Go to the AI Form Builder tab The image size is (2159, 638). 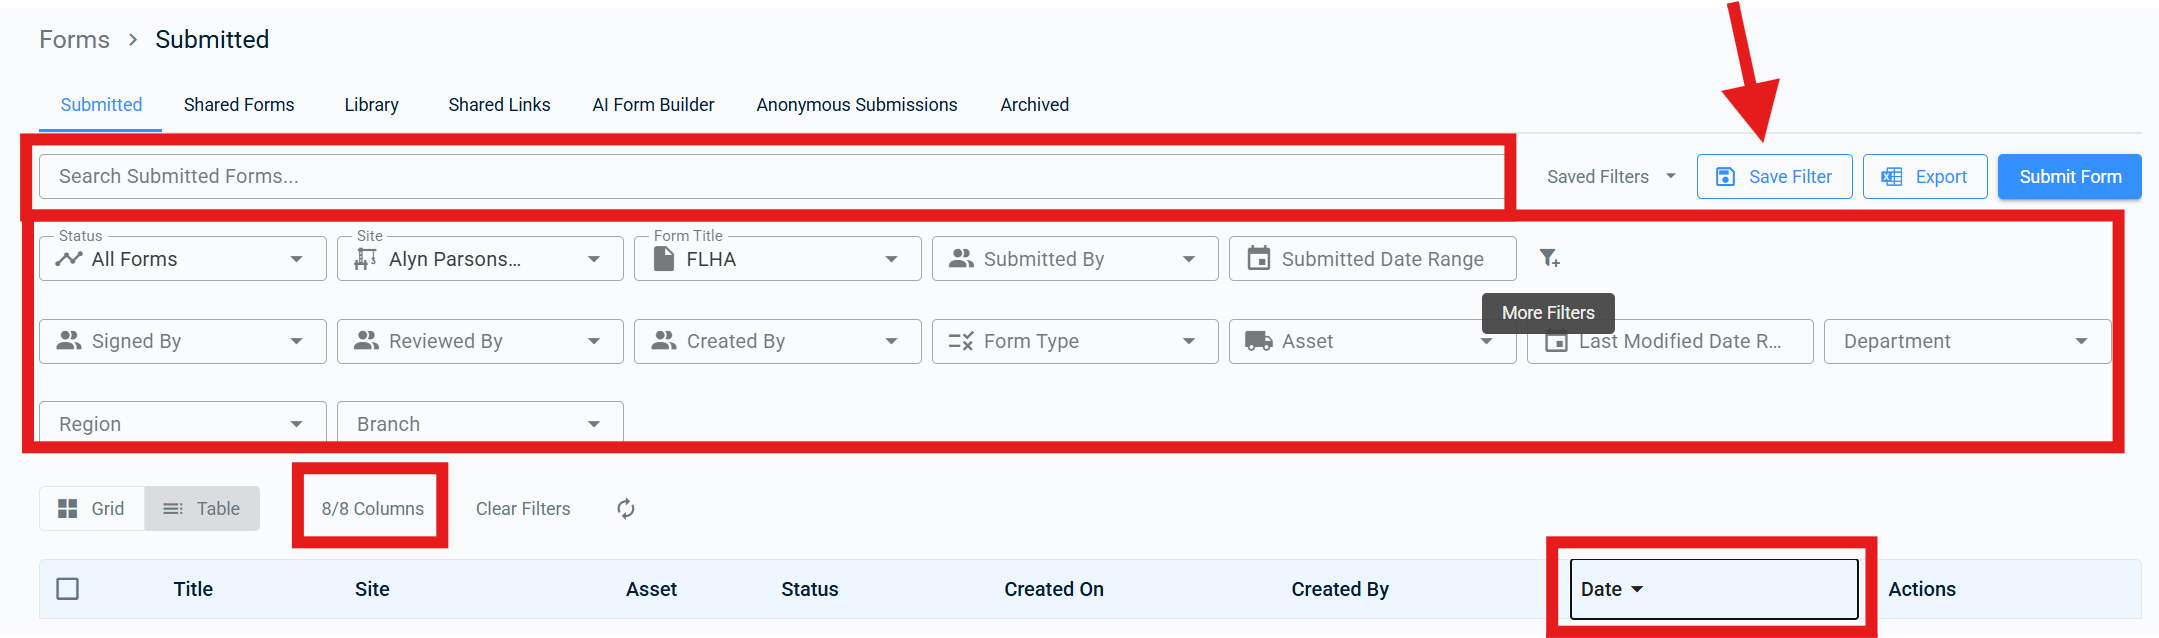[x=653, y=105]
